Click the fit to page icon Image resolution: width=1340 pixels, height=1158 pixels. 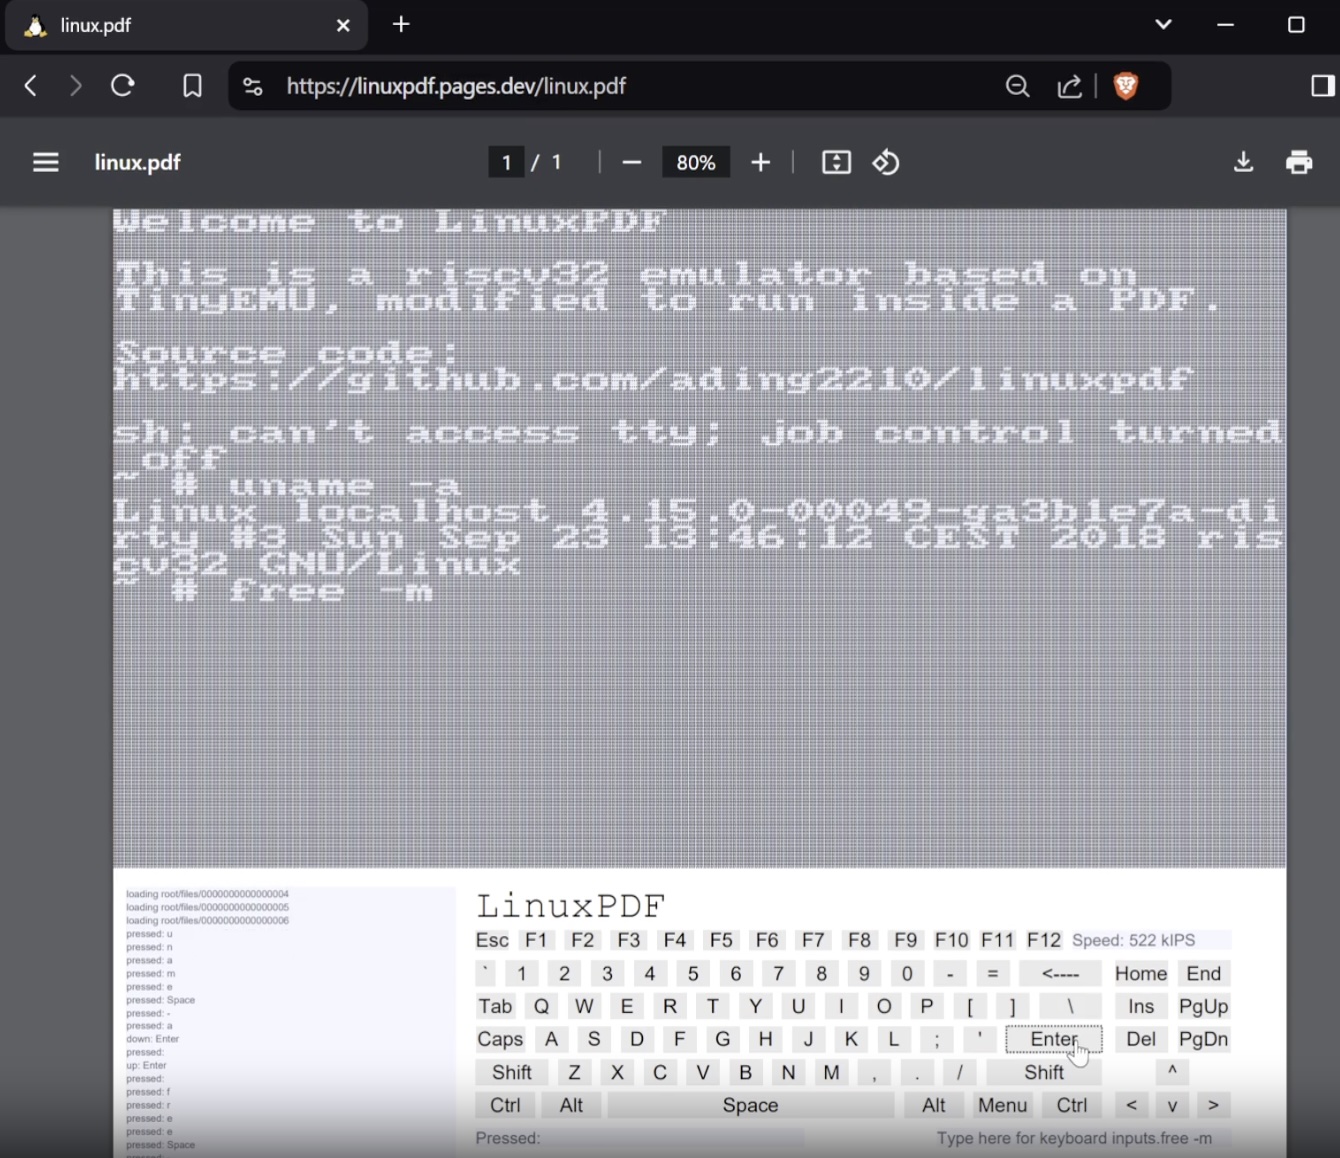tap(836, 162)
